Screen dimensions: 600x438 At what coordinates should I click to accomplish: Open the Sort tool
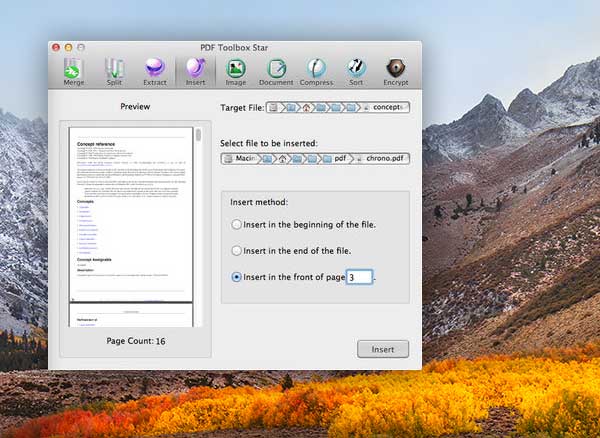coord(356,72)
